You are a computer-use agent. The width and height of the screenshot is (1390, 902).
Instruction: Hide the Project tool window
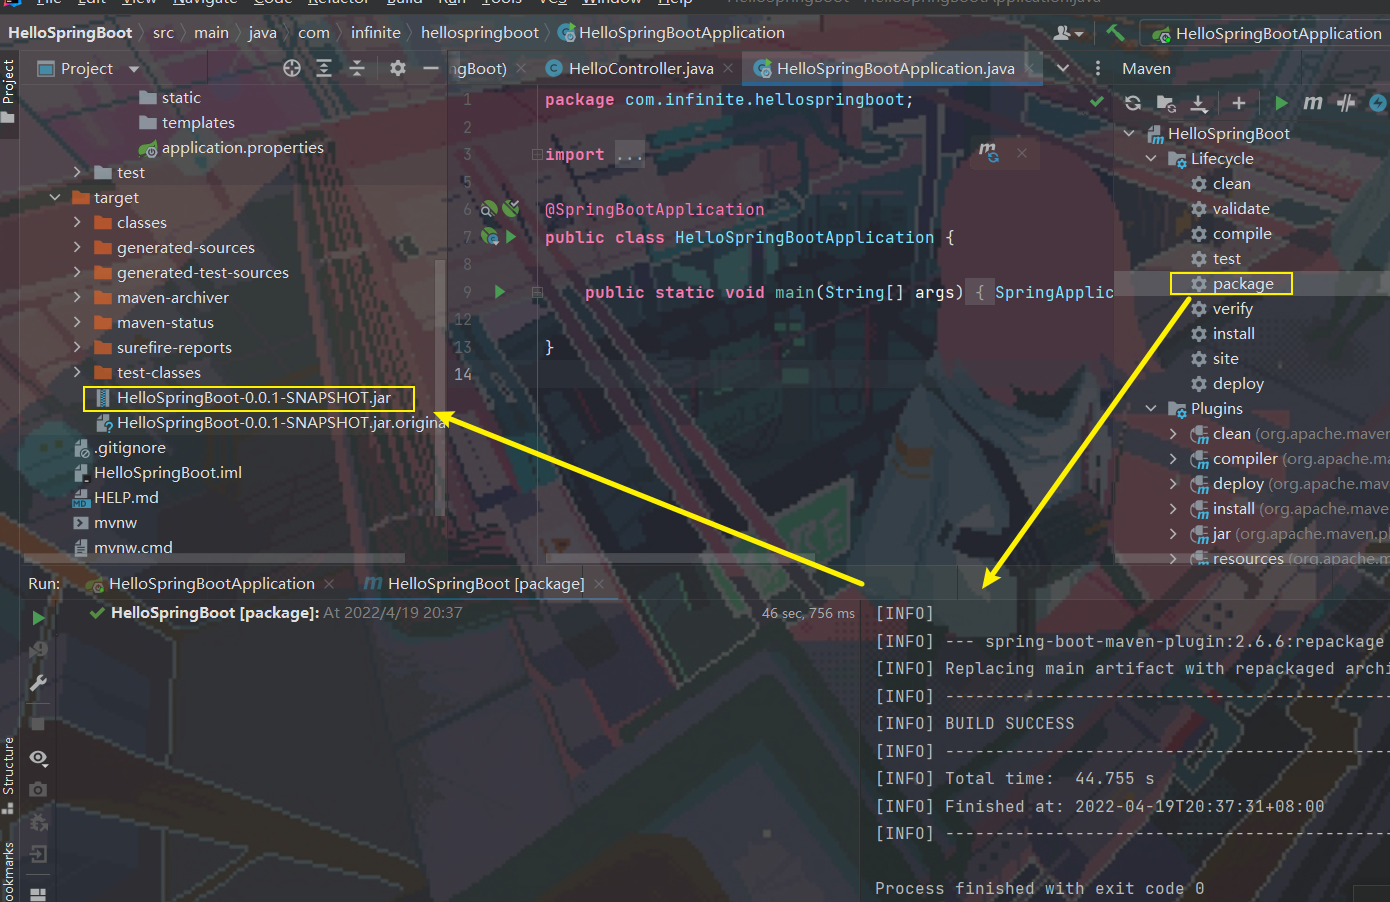(x=431, y=68)
